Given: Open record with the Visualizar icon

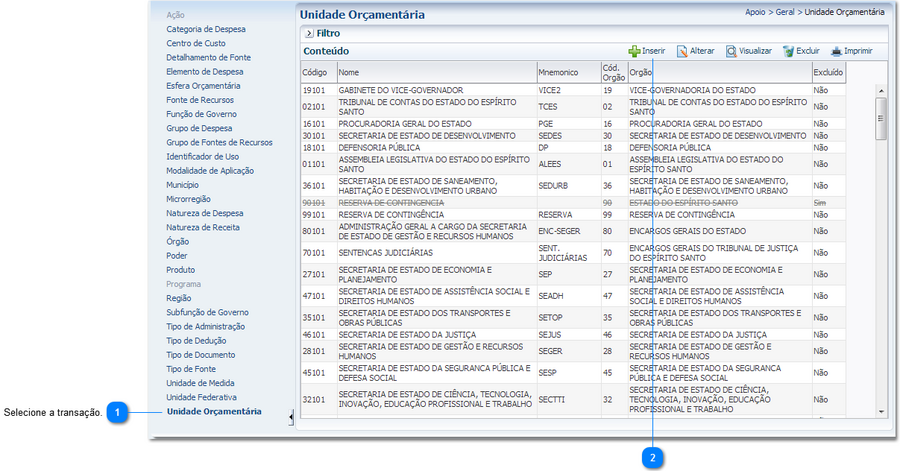Looking at the screenshot, I should (732, 51).
